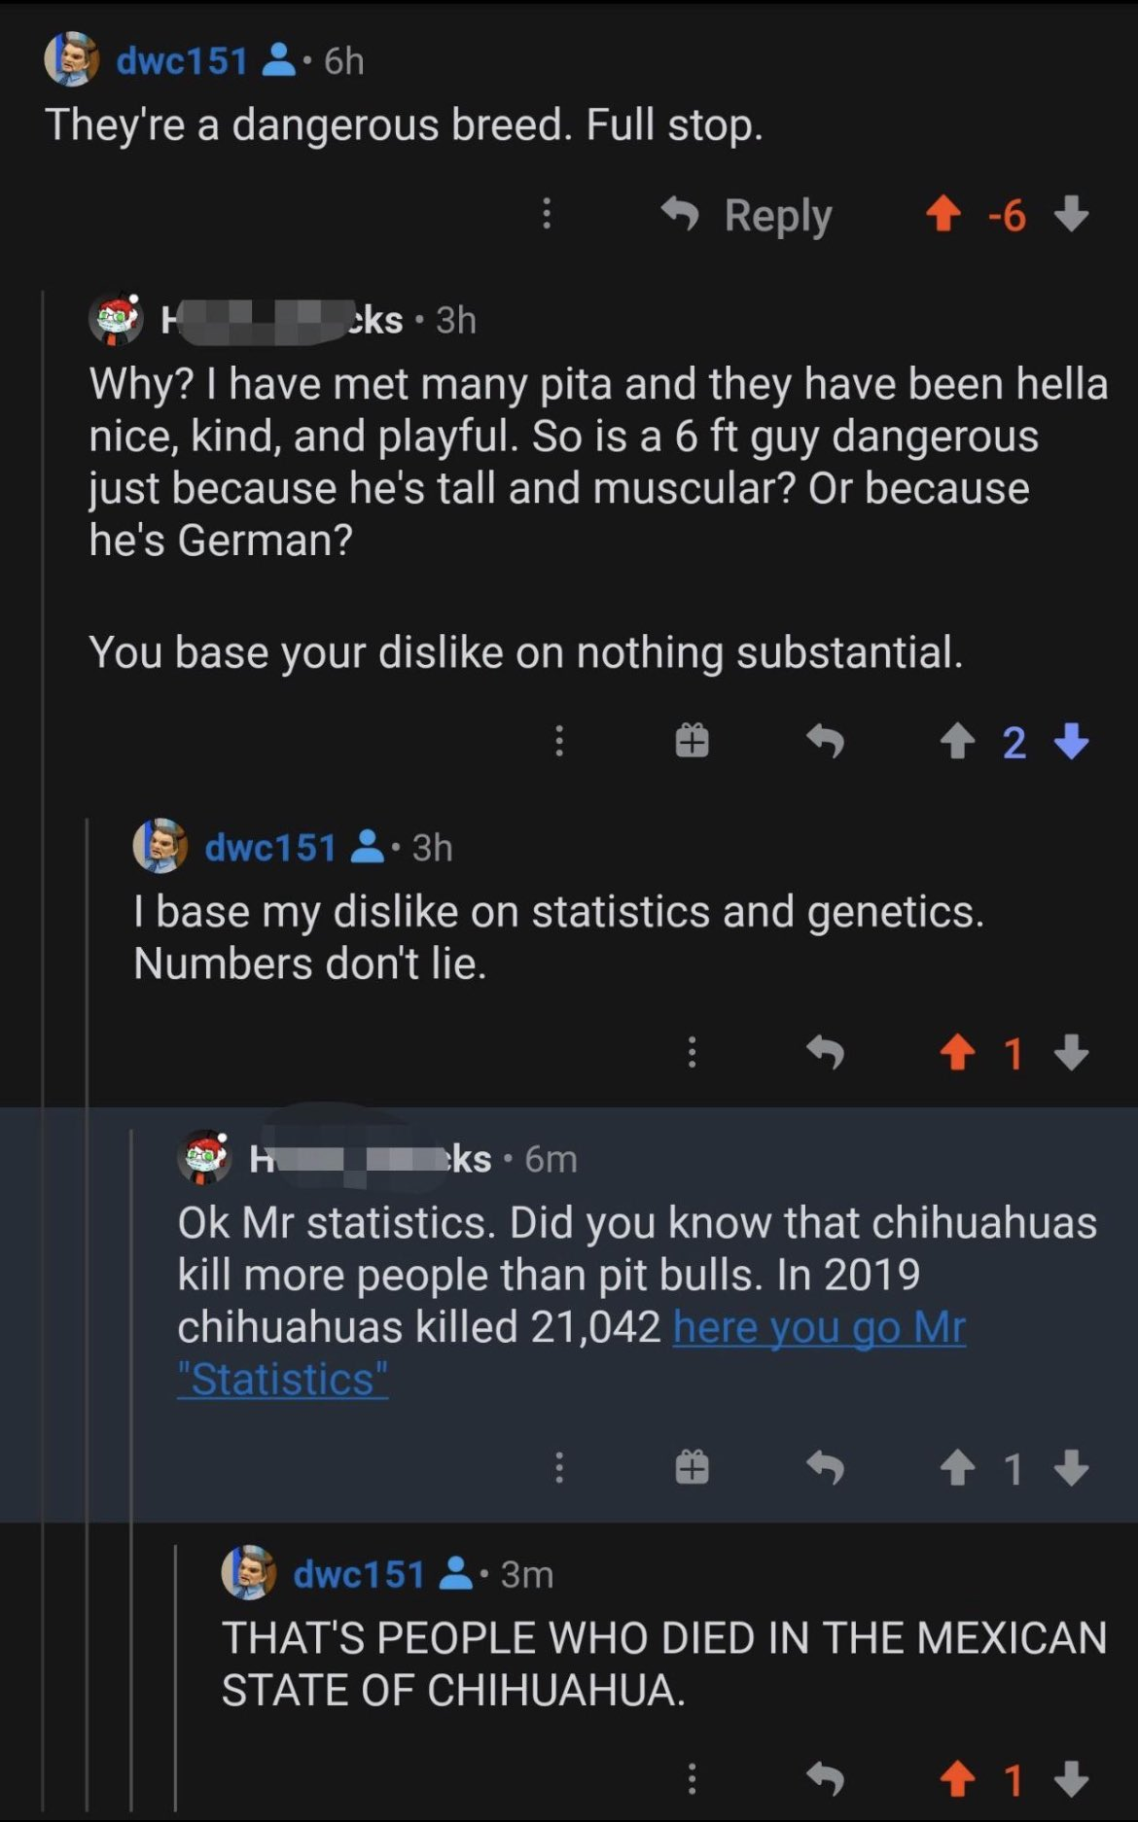
Task: Reply to "Numbers don't lie" comment
Action: click(826, 1052)
